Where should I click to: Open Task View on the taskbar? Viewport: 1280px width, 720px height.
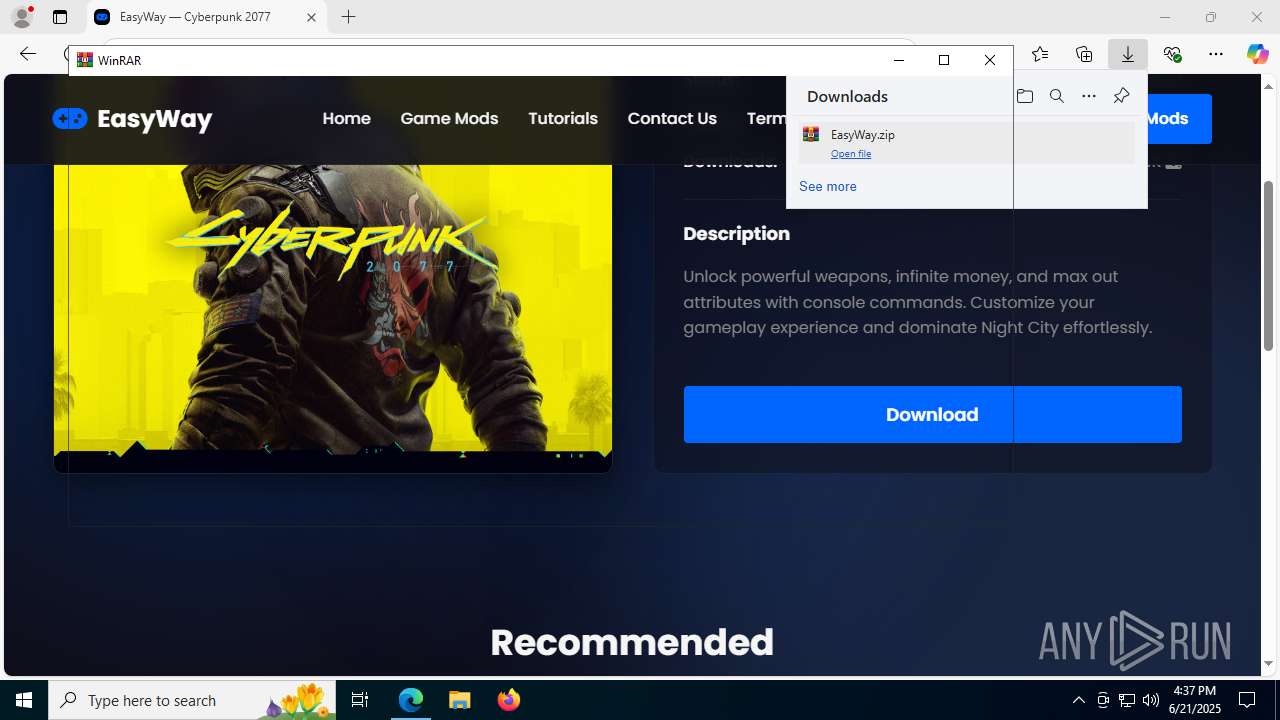tap(360, 700)
